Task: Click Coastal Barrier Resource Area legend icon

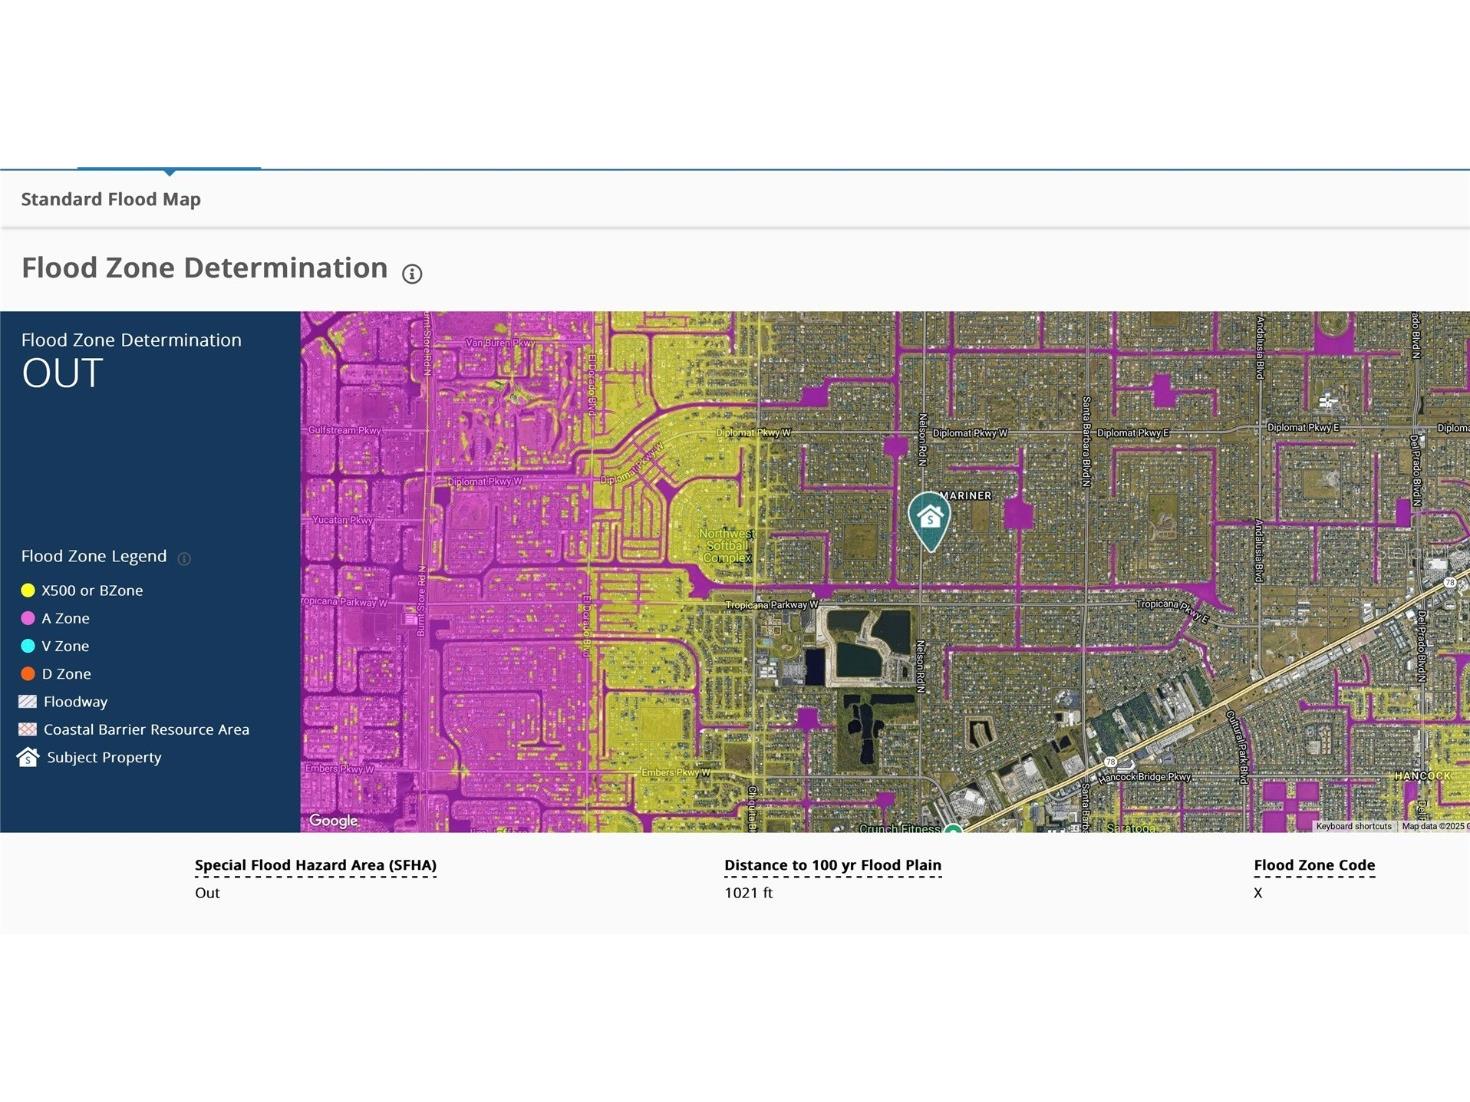Action: coord(28,730)
